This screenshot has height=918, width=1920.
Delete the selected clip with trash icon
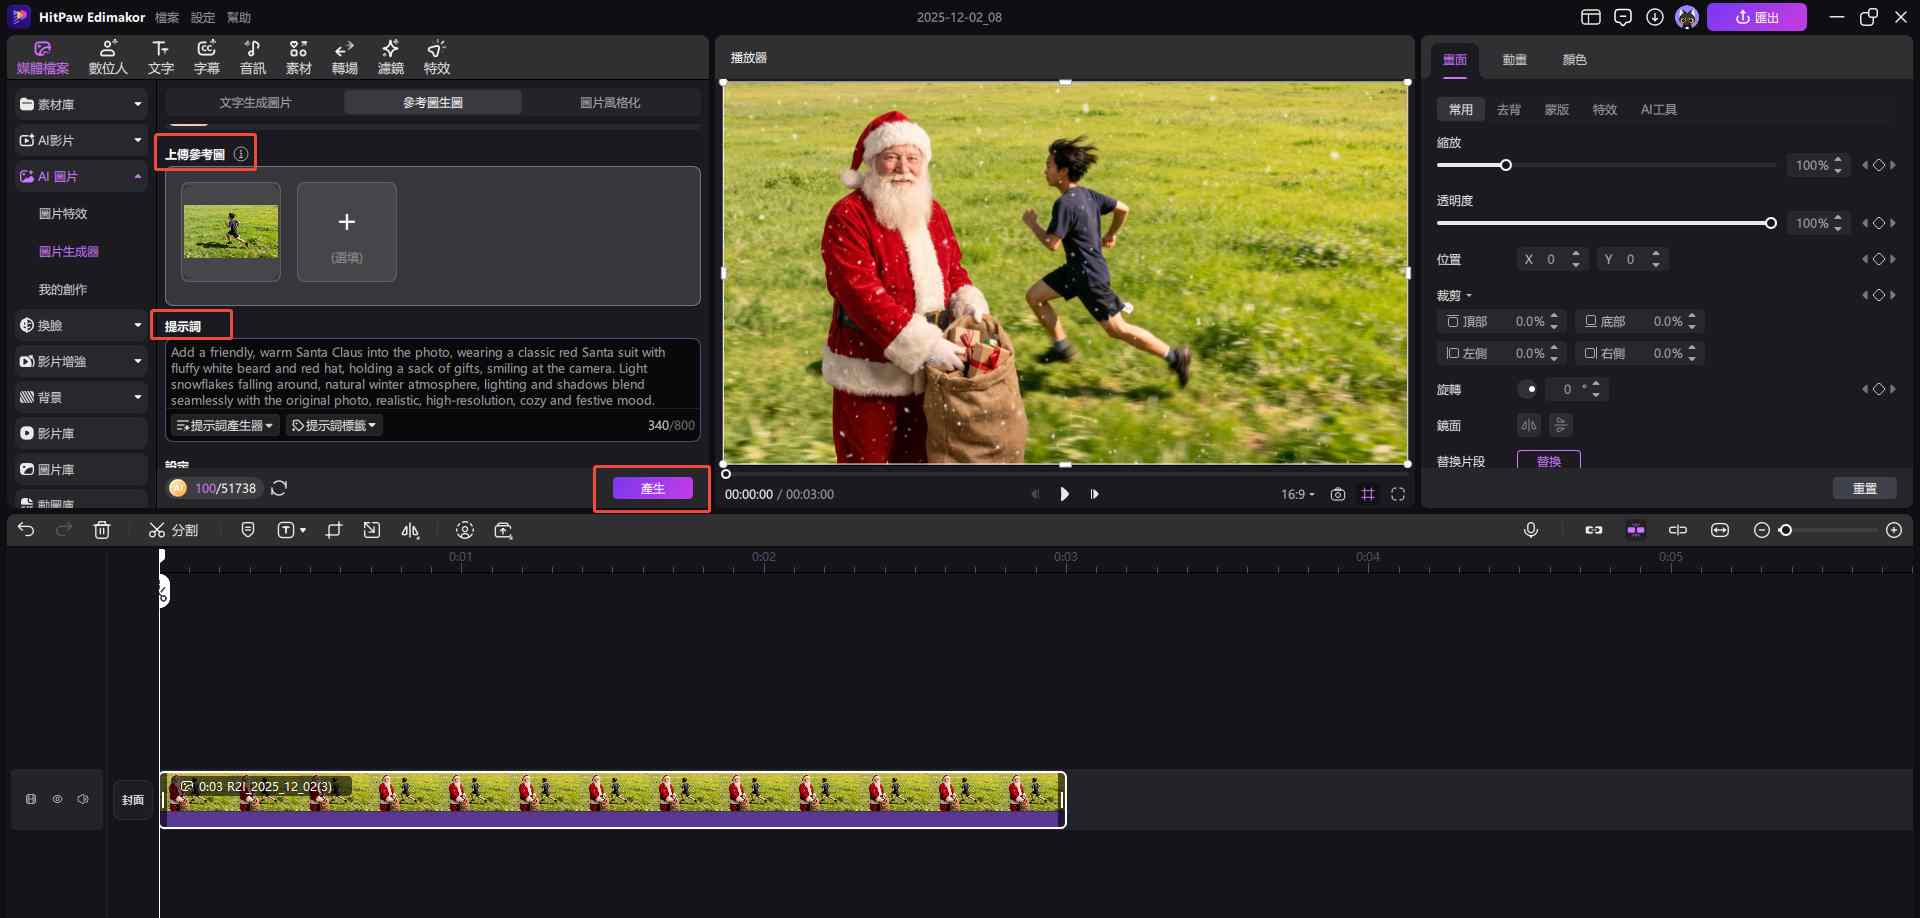(102, 530)
